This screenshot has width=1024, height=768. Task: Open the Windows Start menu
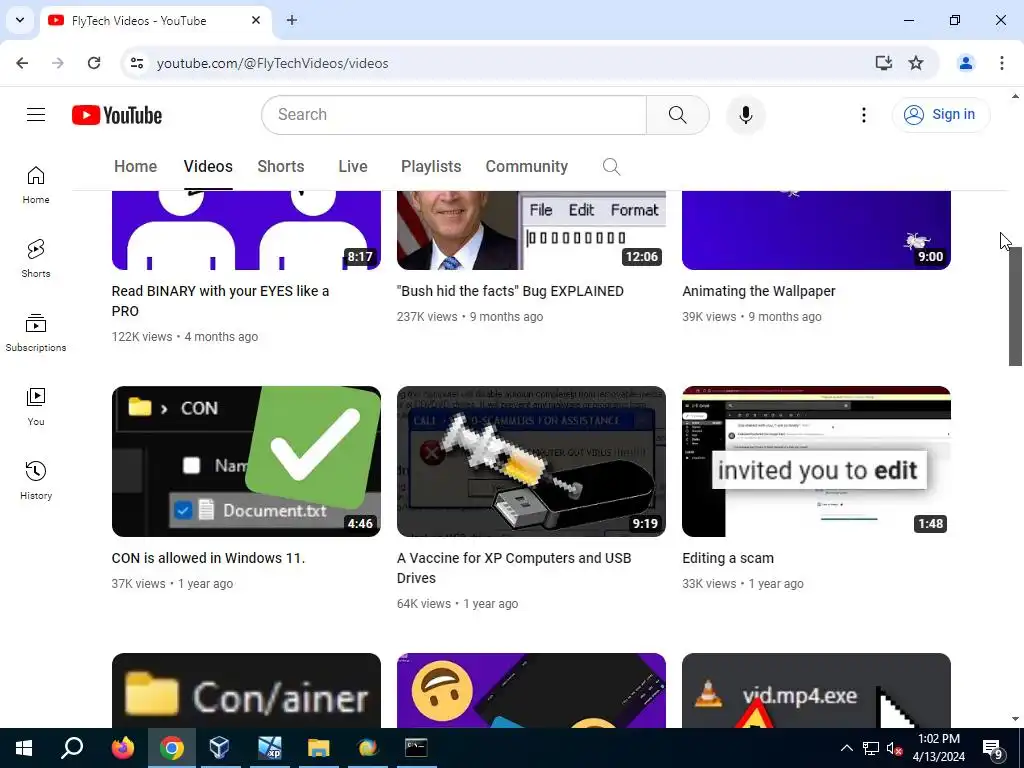(24, 748)
